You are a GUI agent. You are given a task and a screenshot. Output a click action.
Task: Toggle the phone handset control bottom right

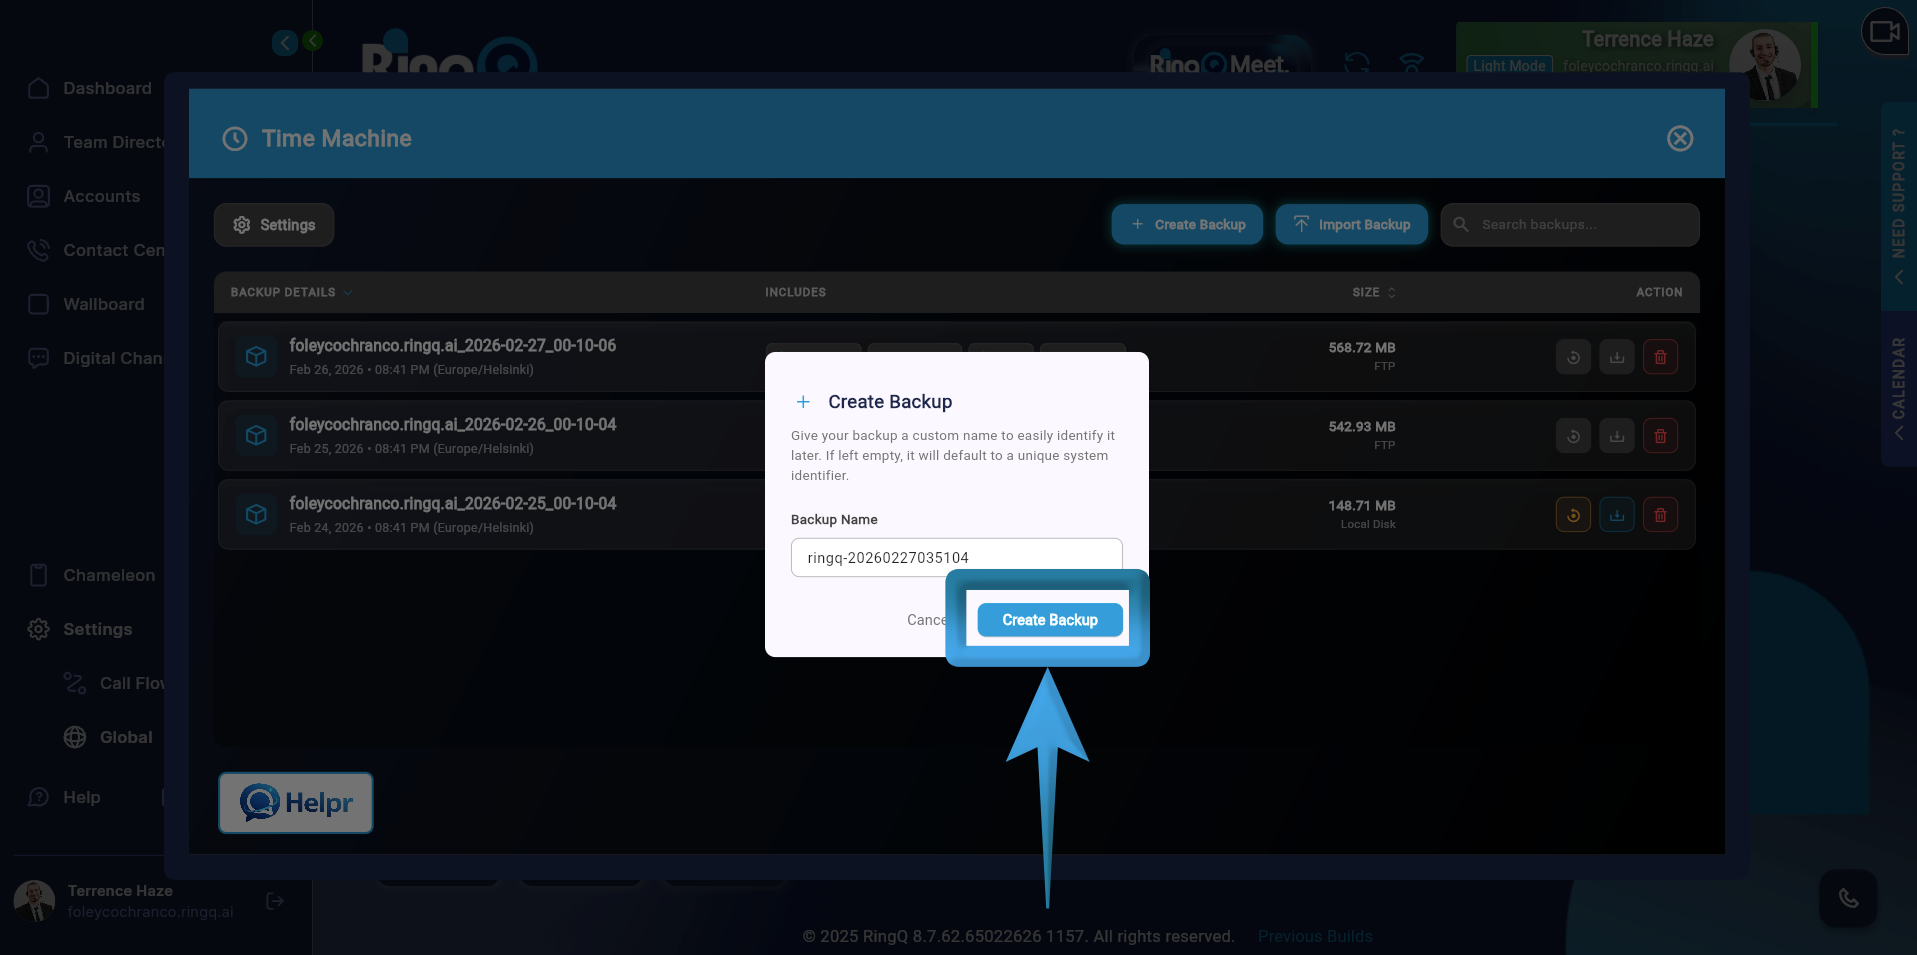1848,898
